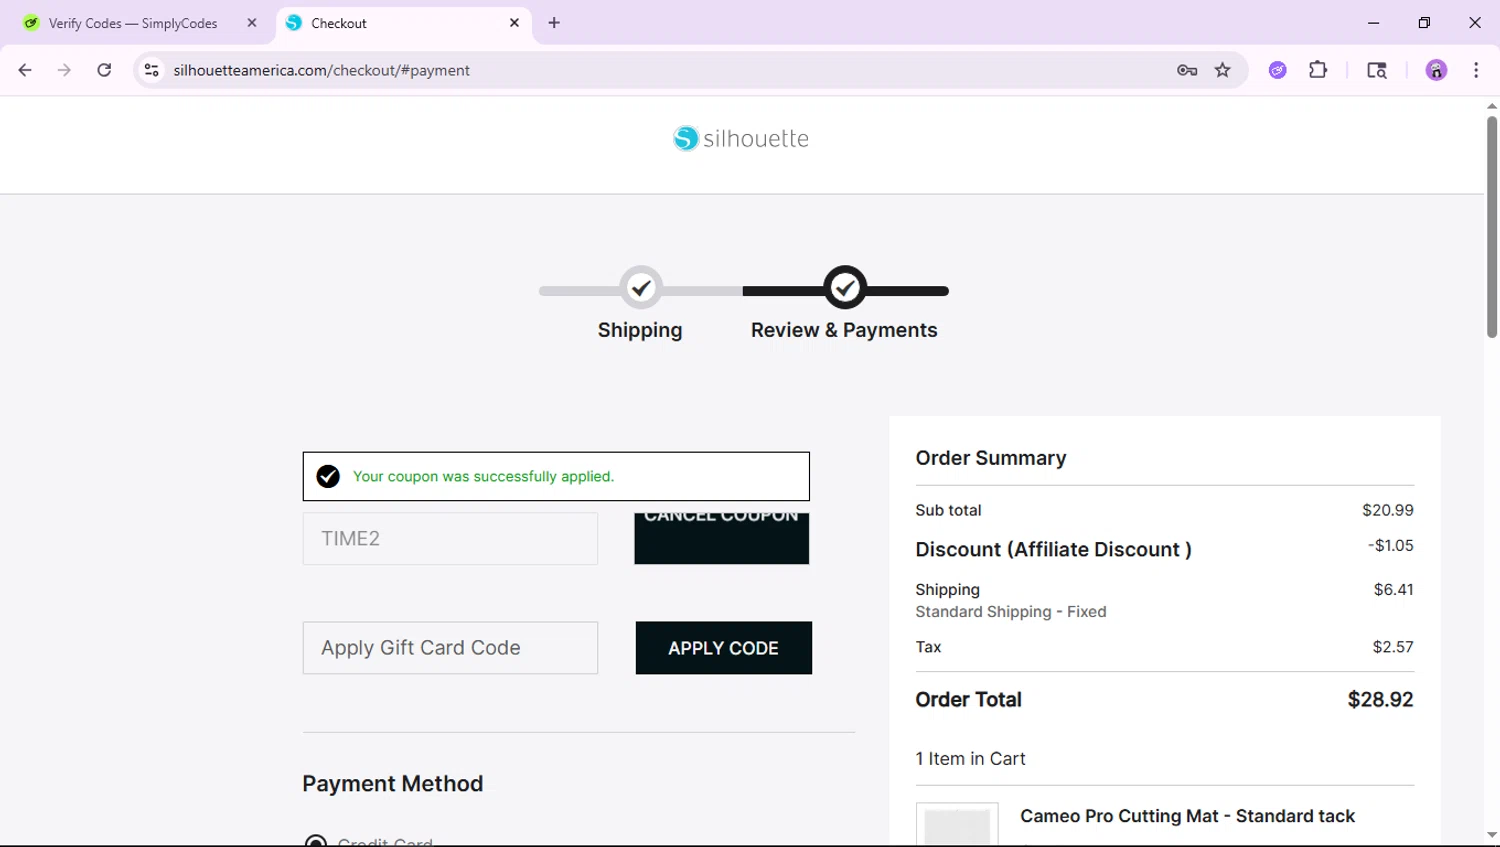
Task: Click Cancel Coupon button
Action: click(721, 538)
